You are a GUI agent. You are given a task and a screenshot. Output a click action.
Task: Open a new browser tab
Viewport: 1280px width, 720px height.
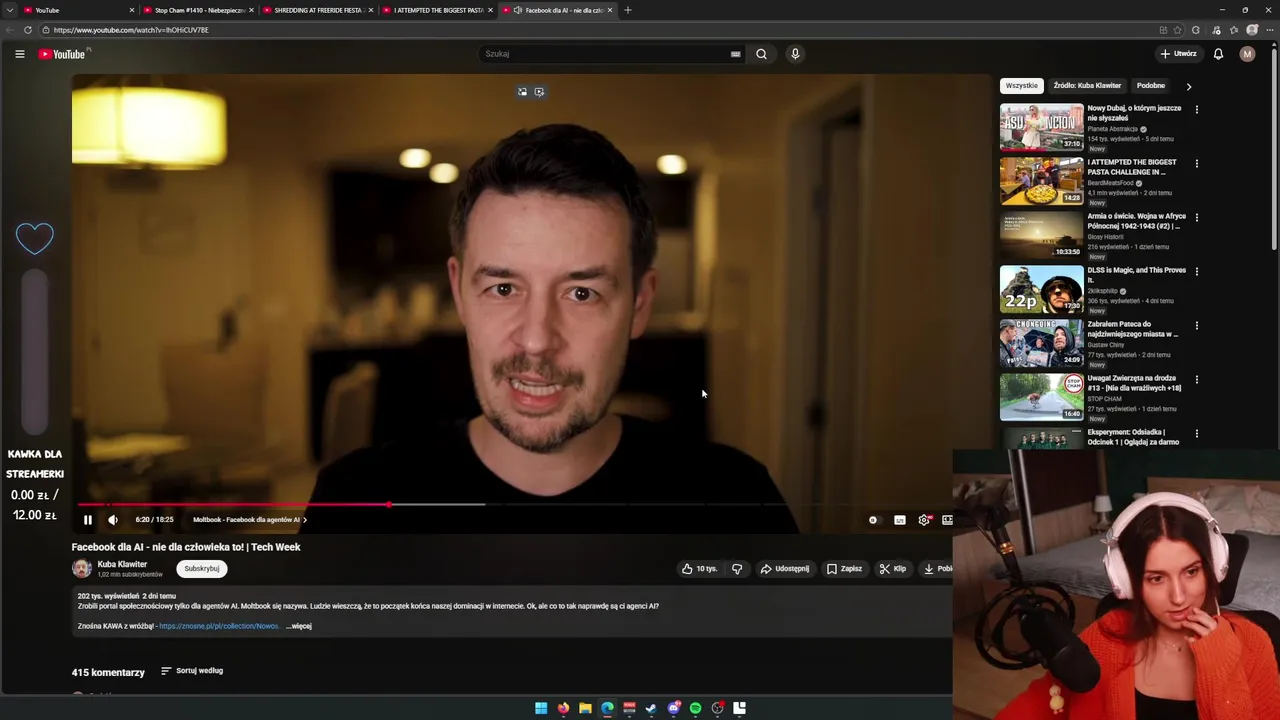point(628,10)
